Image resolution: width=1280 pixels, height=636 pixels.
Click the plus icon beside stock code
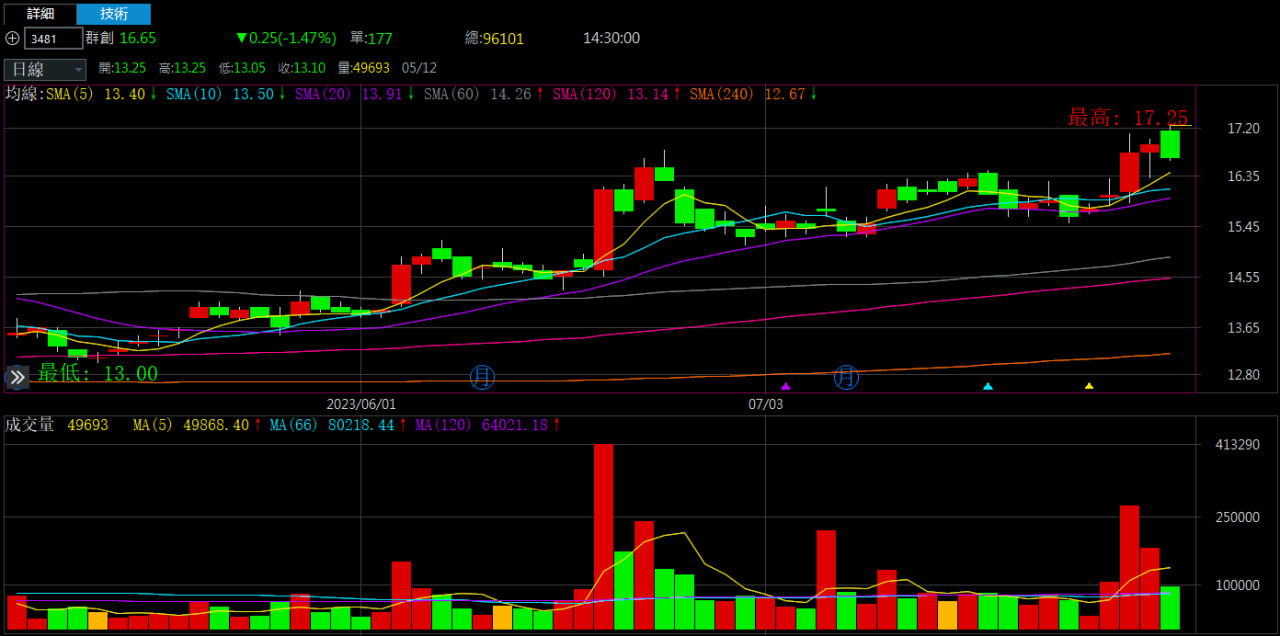12,39
